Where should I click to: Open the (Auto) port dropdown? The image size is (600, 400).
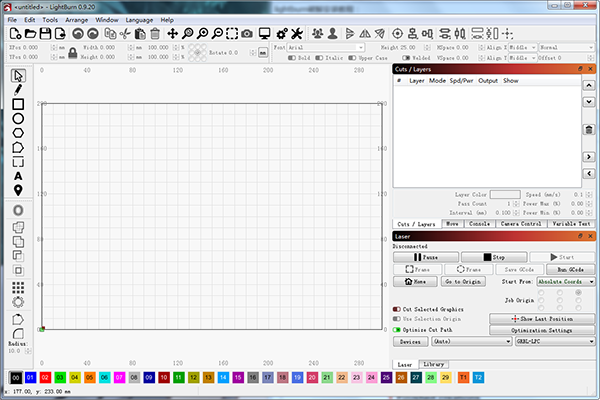472,341
